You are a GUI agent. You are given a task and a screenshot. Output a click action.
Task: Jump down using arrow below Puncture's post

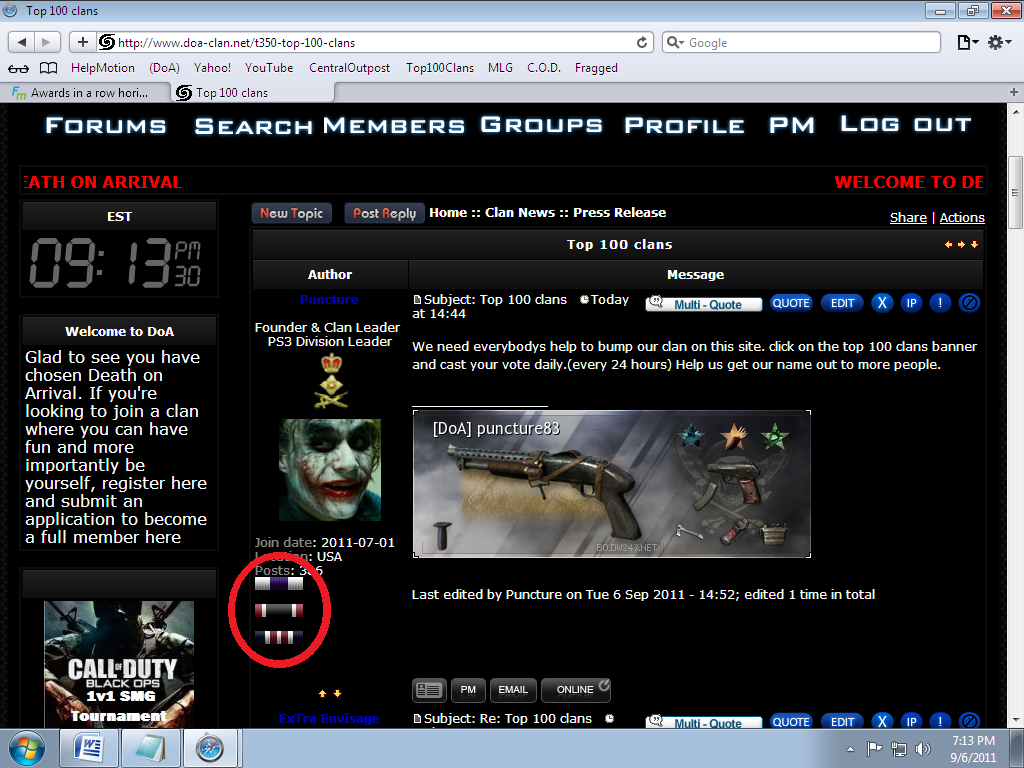tap(337, 694)
